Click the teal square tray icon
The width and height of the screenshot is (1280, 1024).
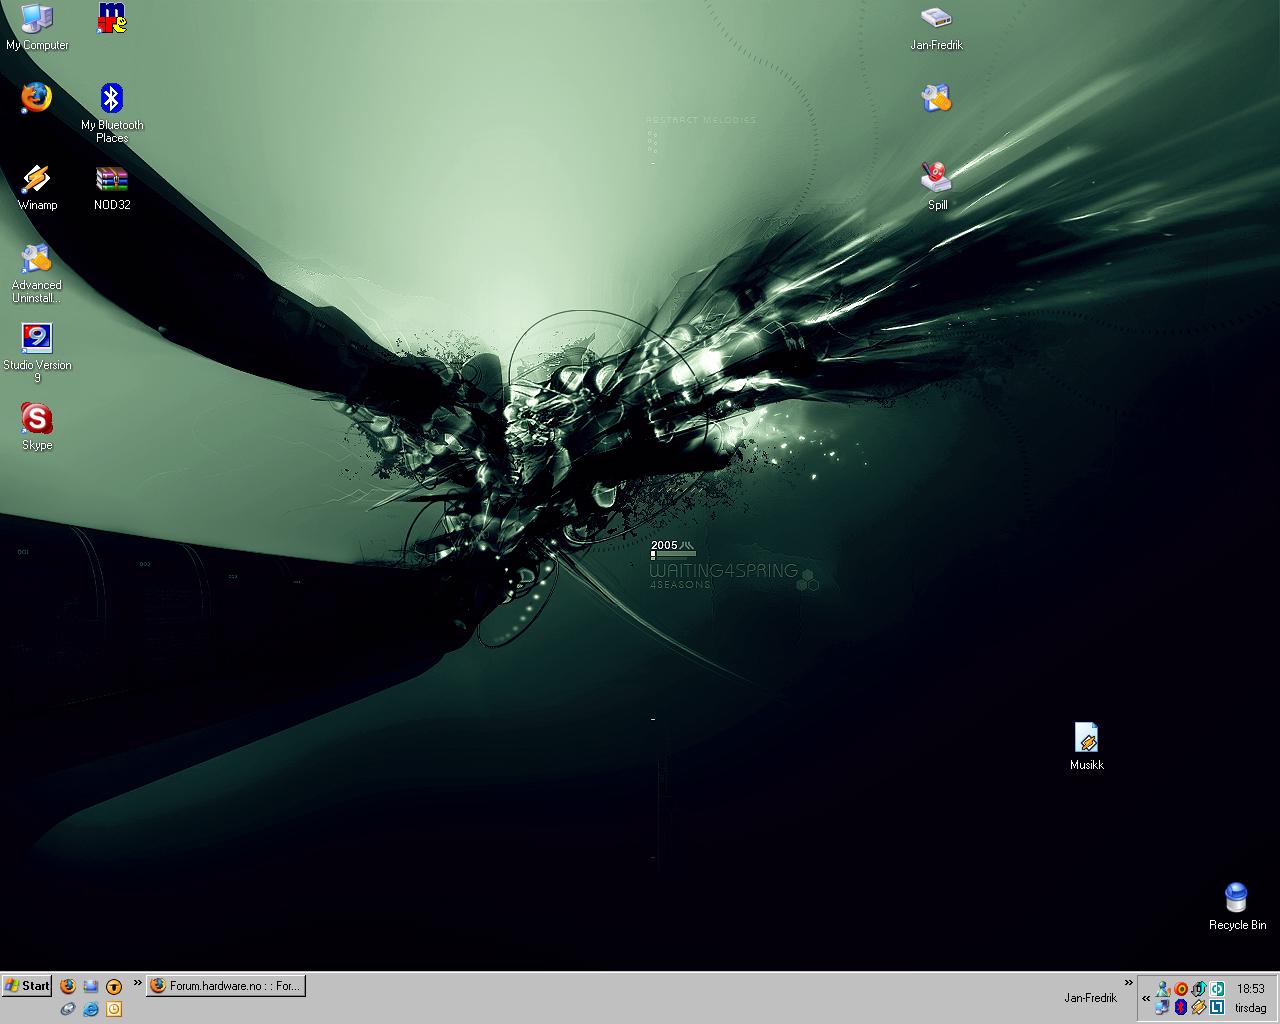pos(1217,989)
